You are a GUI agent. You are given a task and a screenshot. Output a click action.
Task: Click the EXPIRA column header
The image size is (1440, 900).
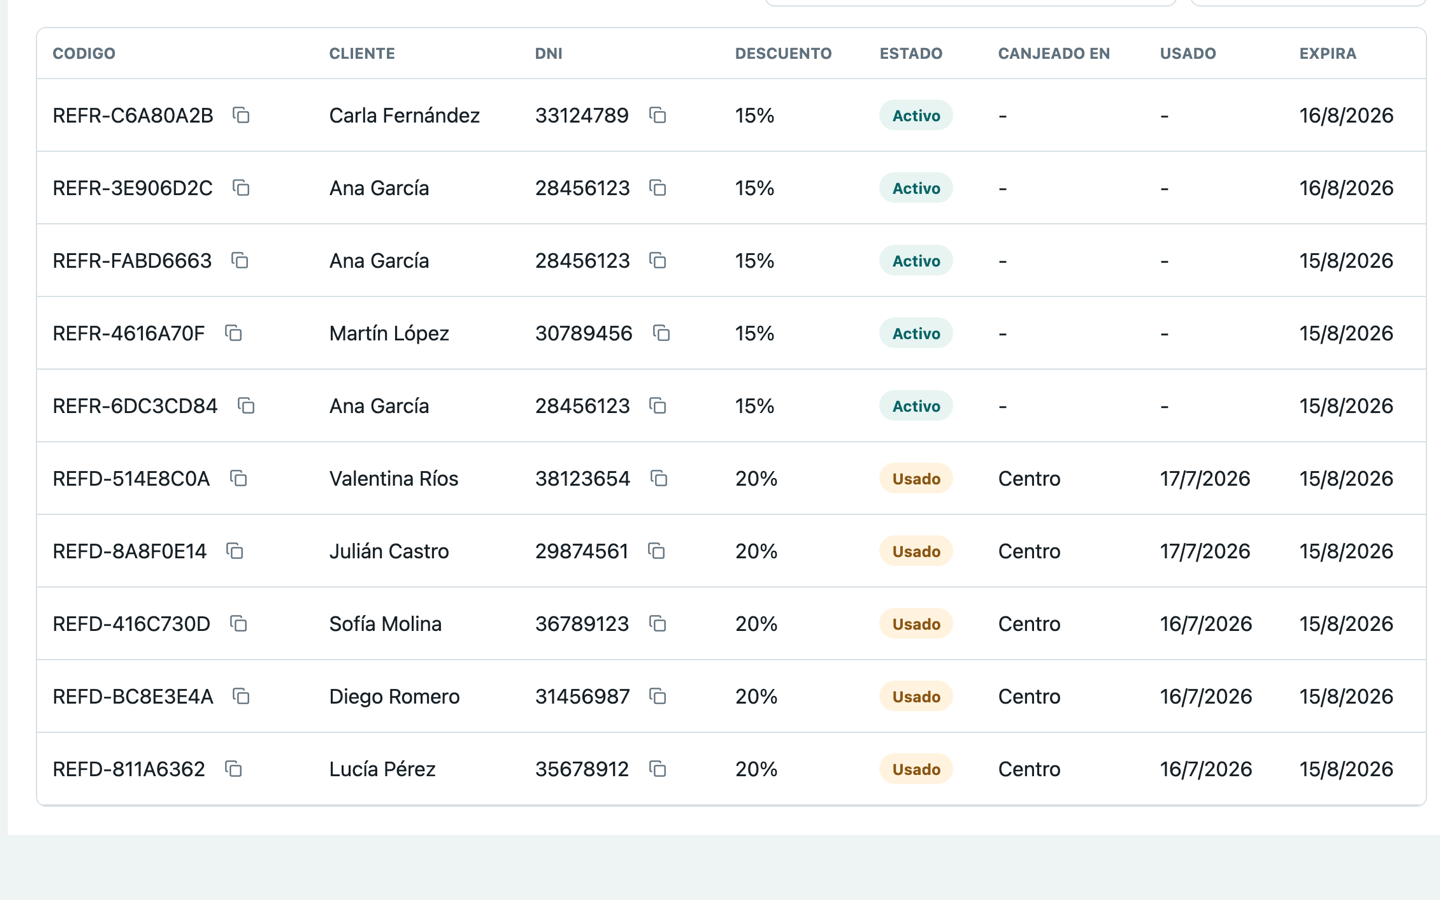pyautogui.click(x=1328, y=54)
